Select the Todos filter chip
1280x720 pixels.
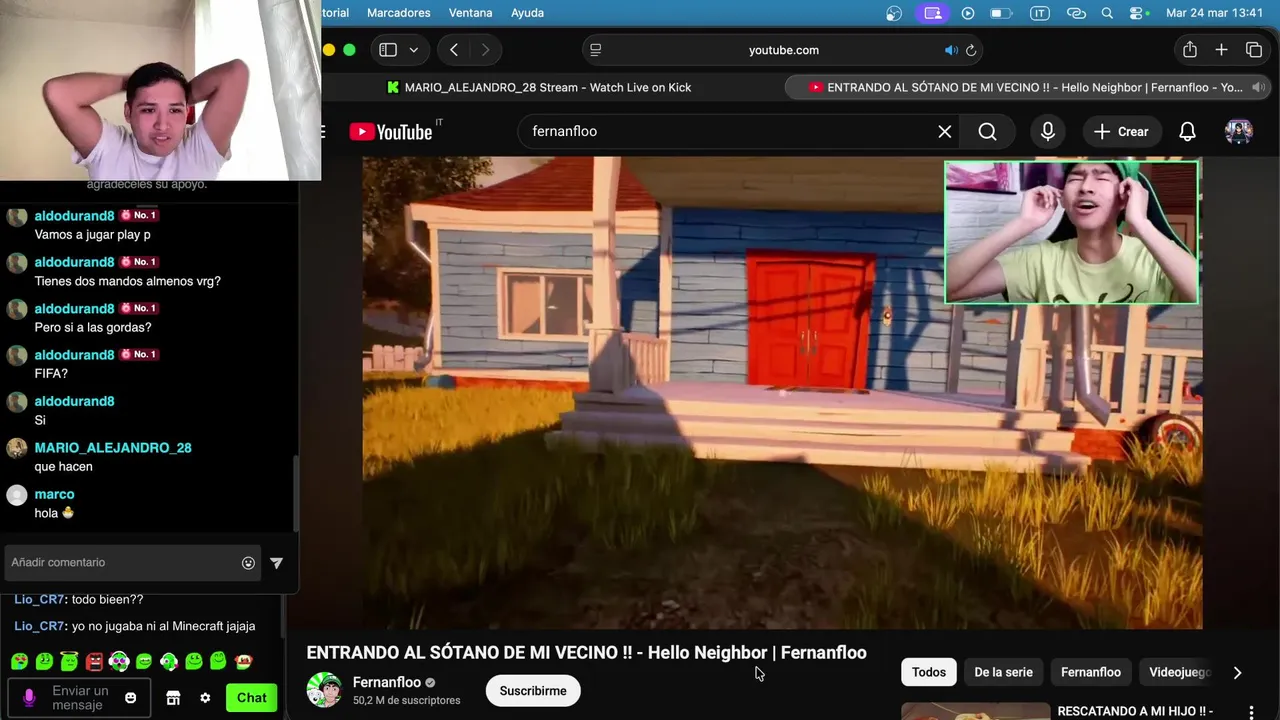(x=928, y=672)
